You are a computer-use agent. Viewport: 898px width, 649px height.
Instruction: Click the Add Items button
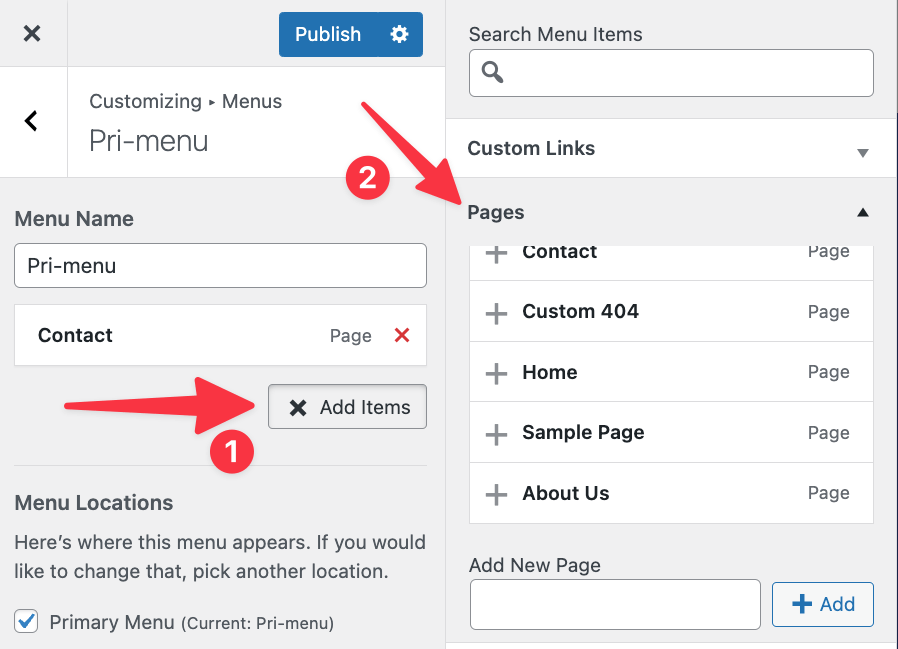click(347, 407)
